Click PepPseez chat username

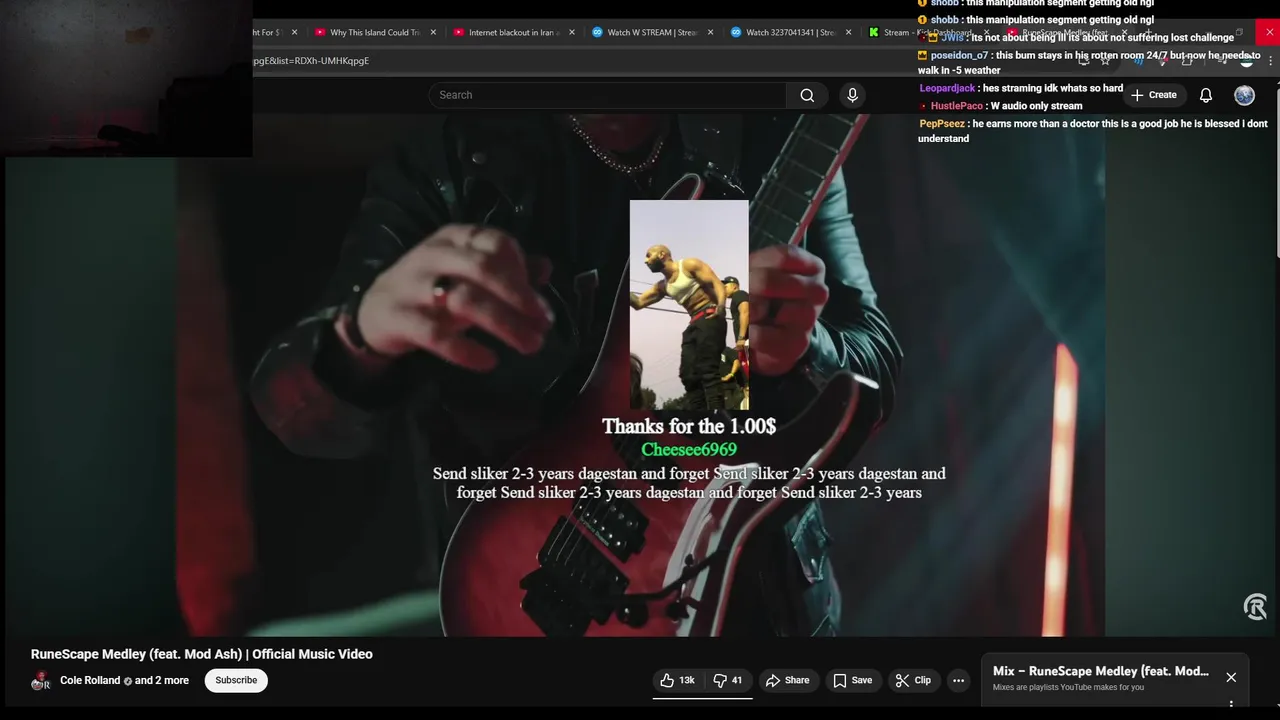point(942,124)
